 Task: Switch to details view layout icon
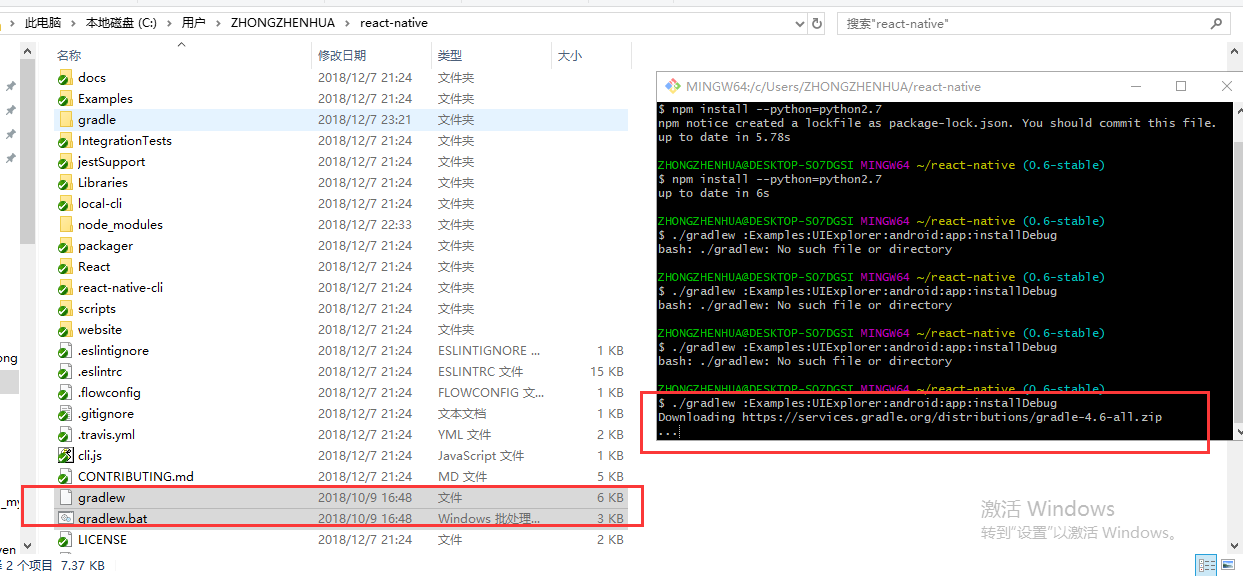point(1207,566)
